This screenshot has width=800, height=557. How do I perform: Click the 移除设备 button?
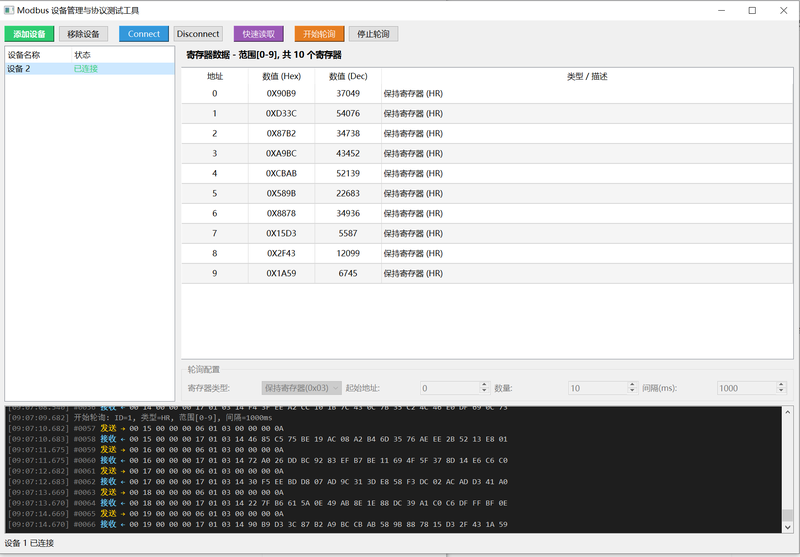pos(83,34)
